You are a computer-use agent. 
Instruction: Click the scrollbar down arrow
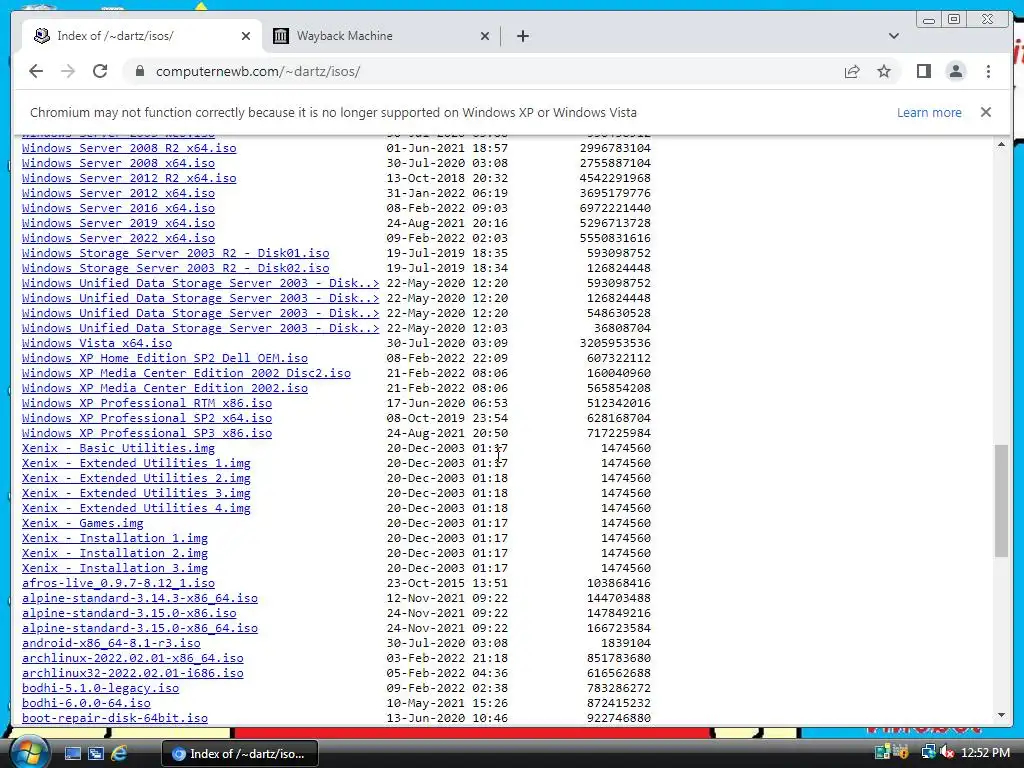coord(1001,715)
